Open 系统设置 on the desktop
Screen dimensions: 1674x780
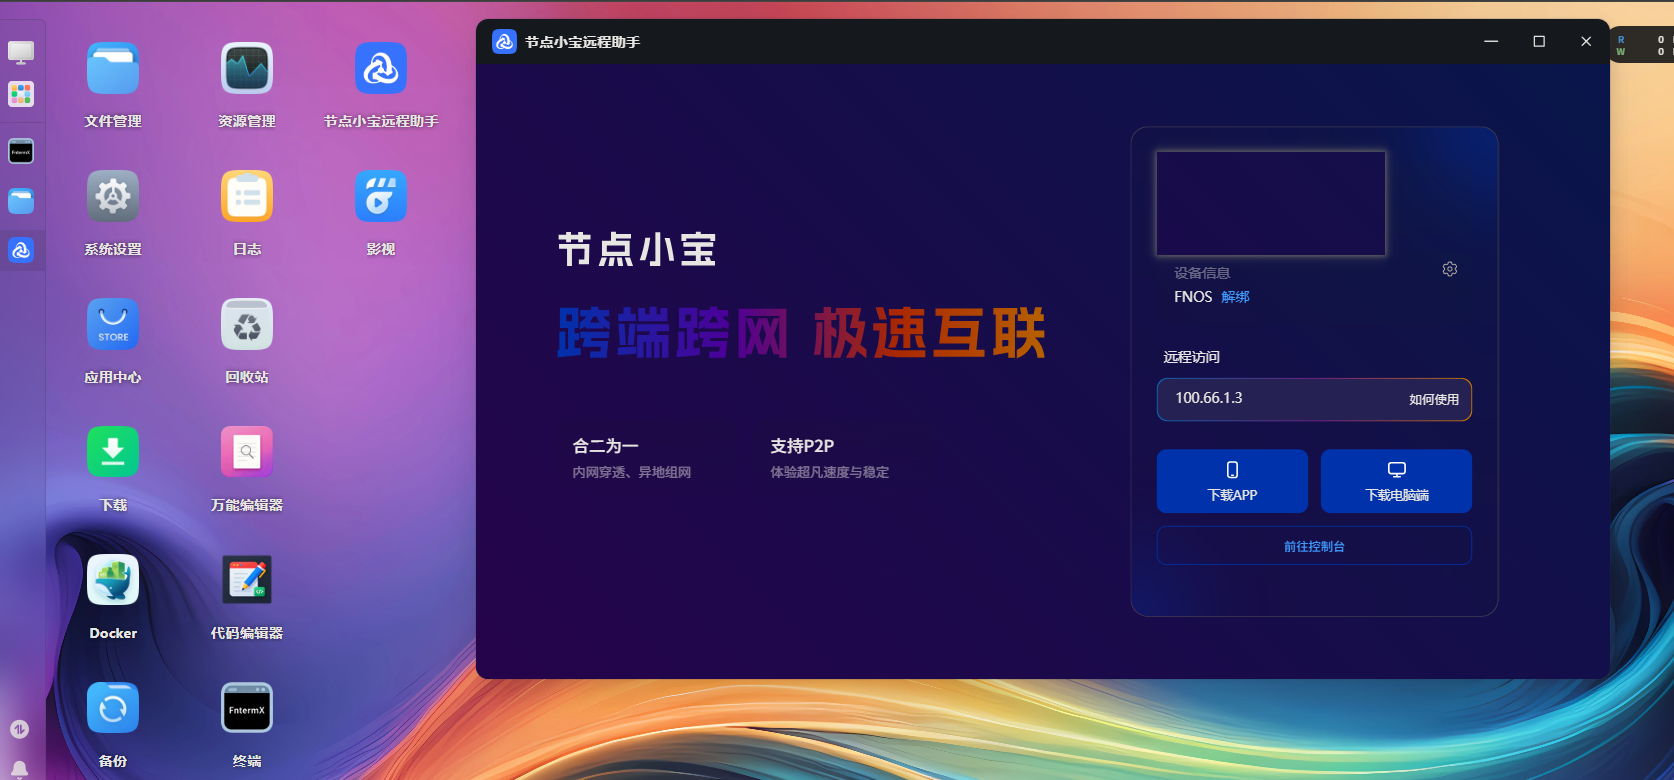tap(113, 197)
